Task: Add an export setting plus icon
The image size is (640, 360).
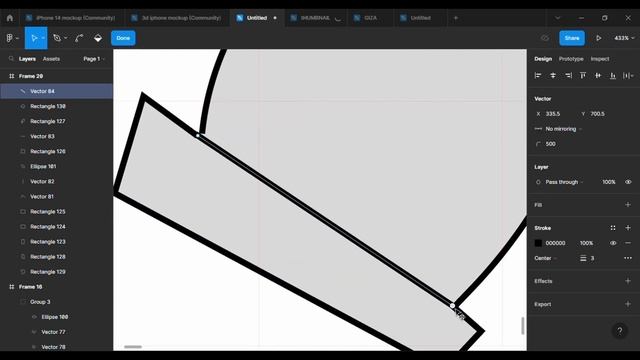Action: coord(628,304)
